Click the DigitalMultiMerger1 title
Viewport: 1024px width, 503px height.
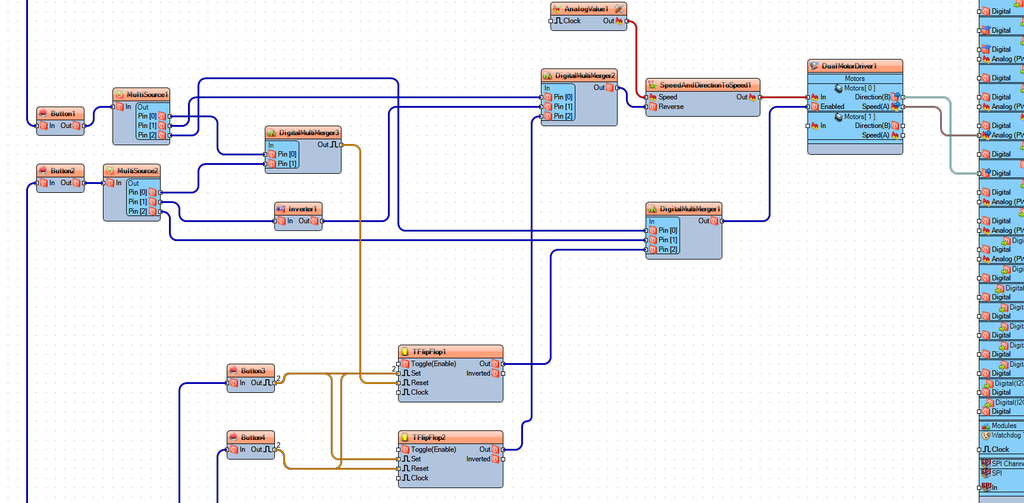point(690,209)
